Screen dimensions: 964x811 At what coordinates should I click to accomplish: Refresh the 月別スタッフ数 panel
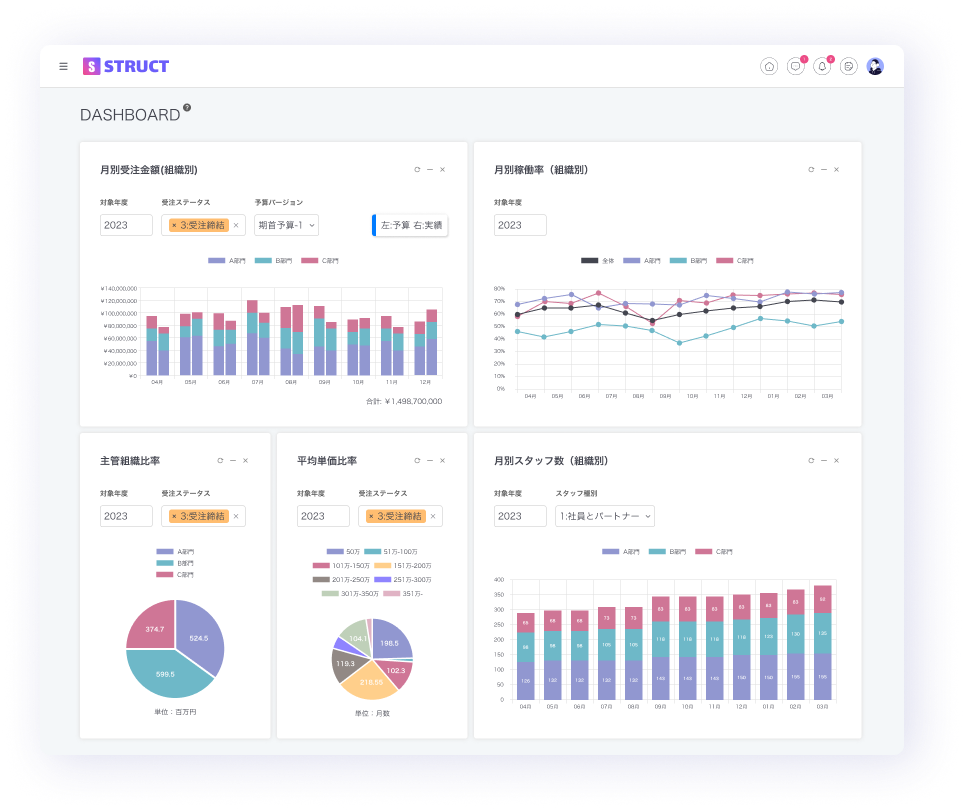(811, 461)
